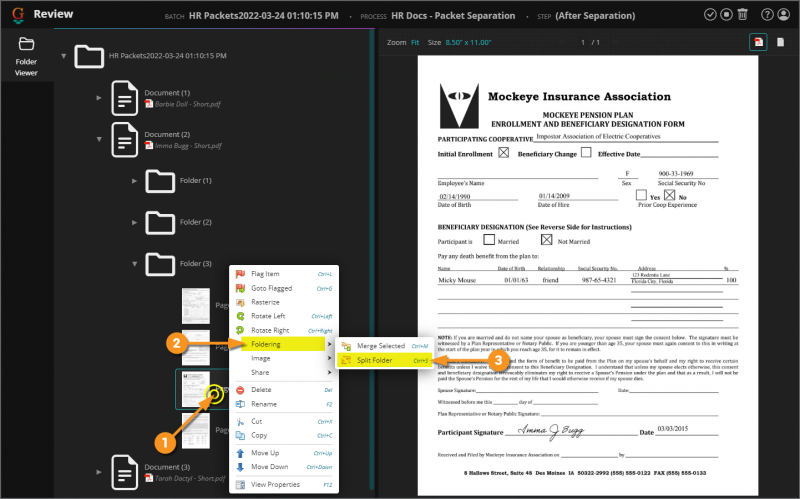Expand Document (1) tree node

(x=99, y=97)
